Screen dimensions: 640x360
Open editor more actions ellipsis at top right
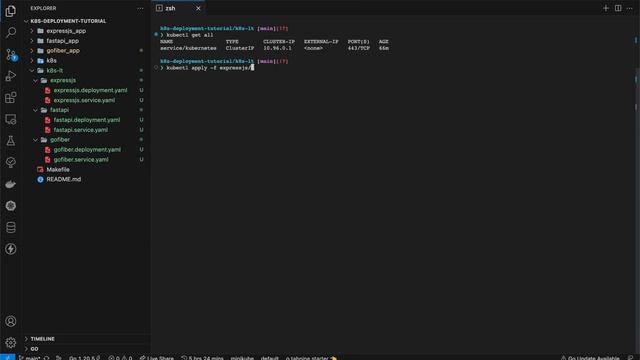[x=629, y=8]
